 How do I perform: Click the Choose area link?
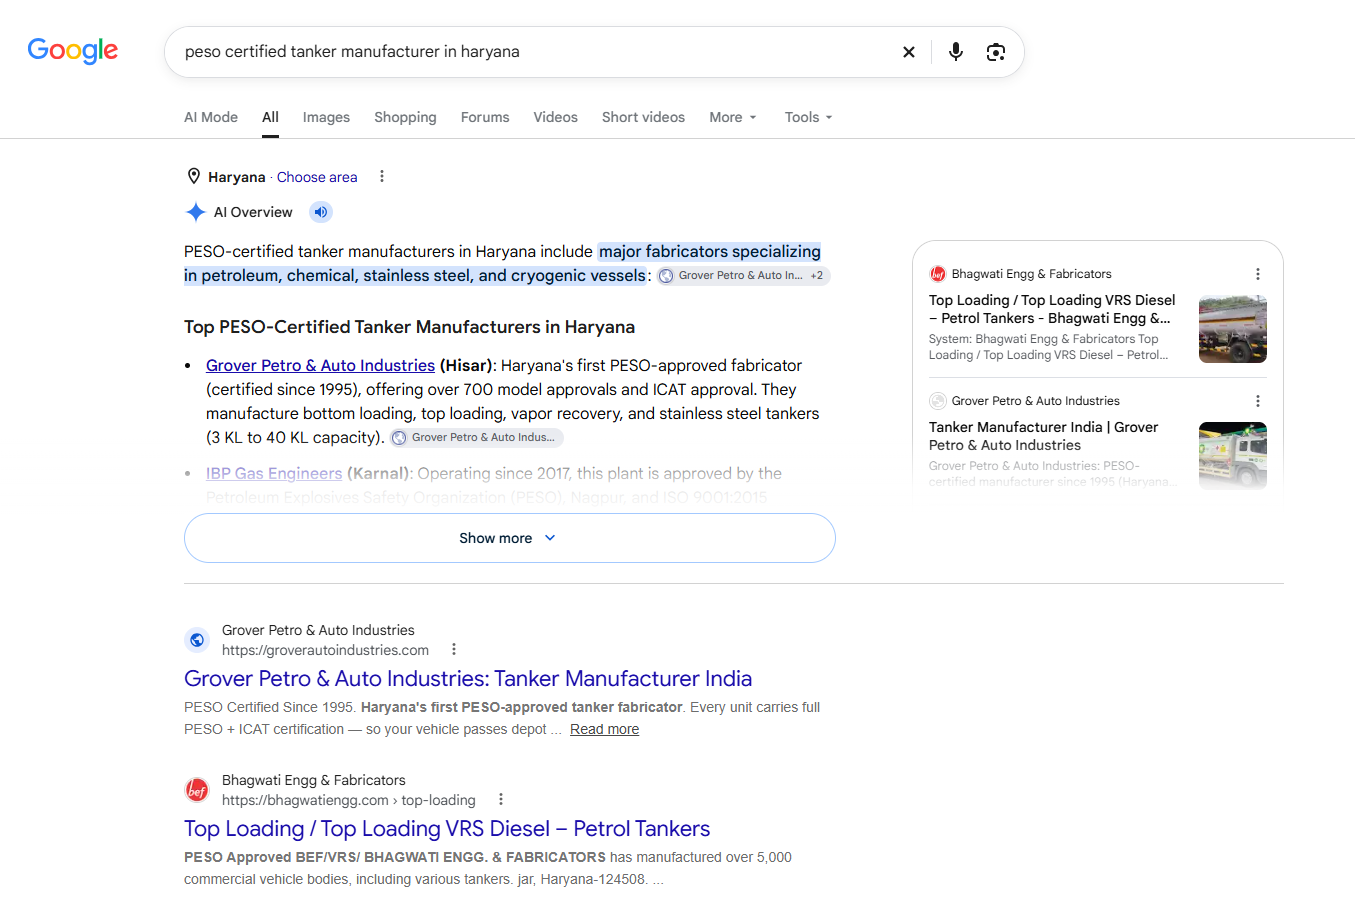coord(317,177)
